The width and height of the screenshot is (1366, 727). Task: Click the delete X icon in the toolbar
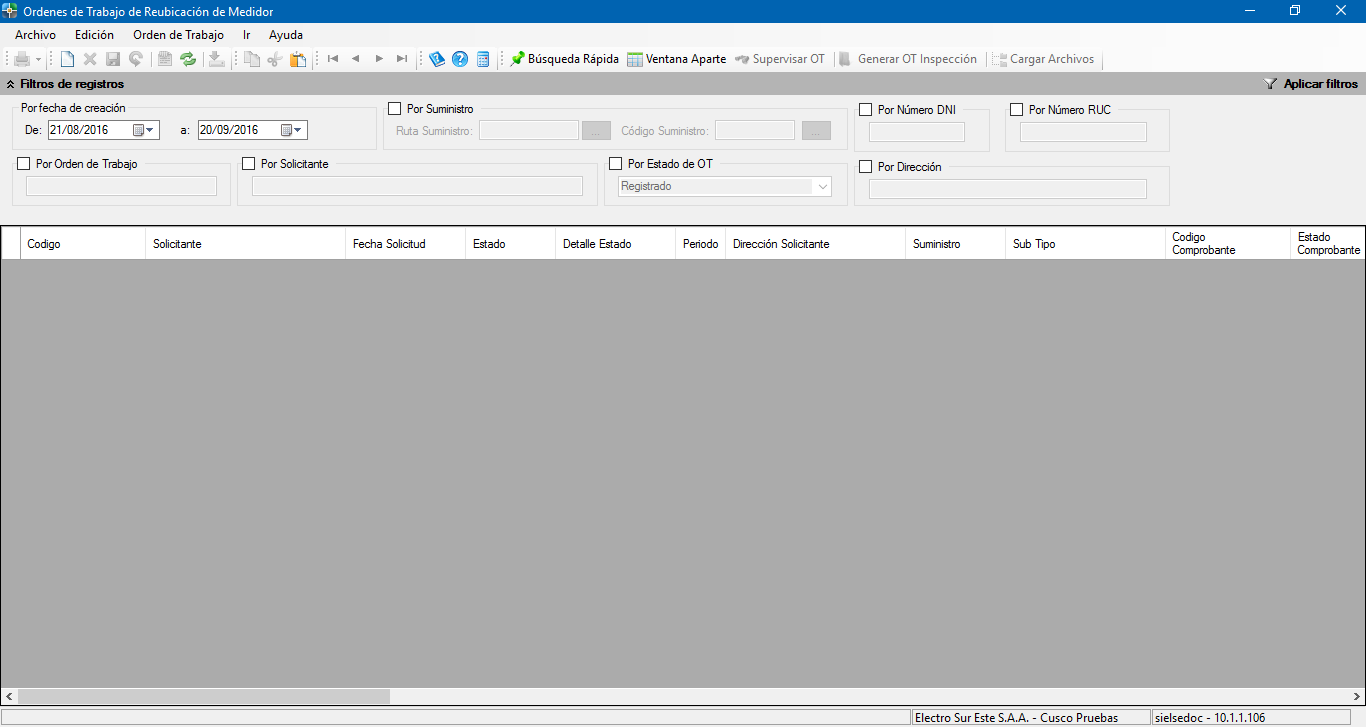coord(90,60)
